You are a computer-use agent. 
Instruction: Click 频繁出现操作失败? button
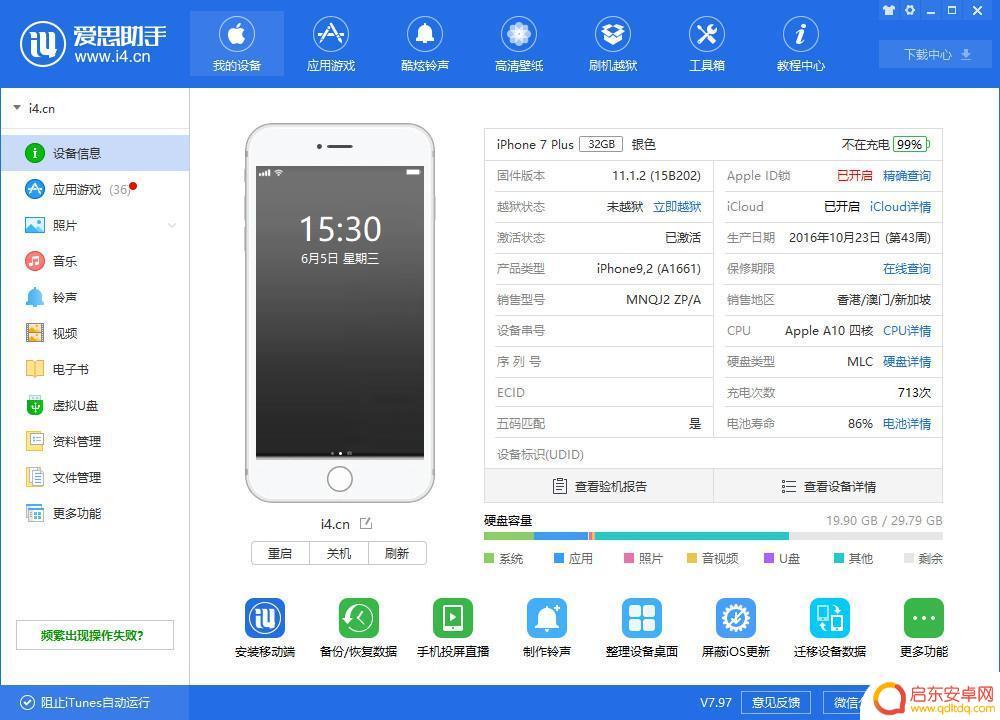pos(94,635)
